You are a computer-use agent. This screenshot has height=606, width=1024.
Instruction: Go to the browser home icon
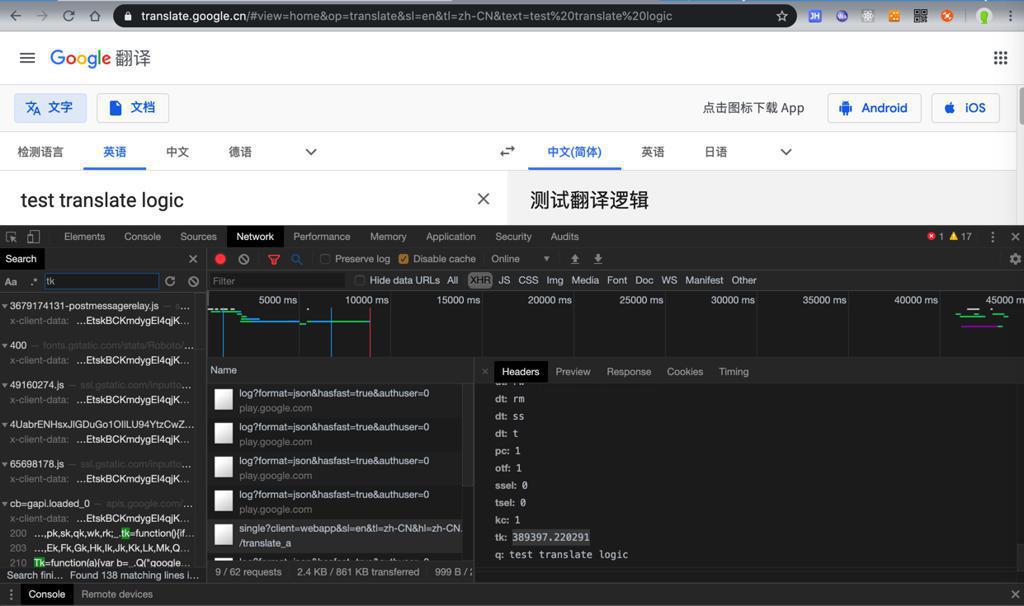point(95,16)
